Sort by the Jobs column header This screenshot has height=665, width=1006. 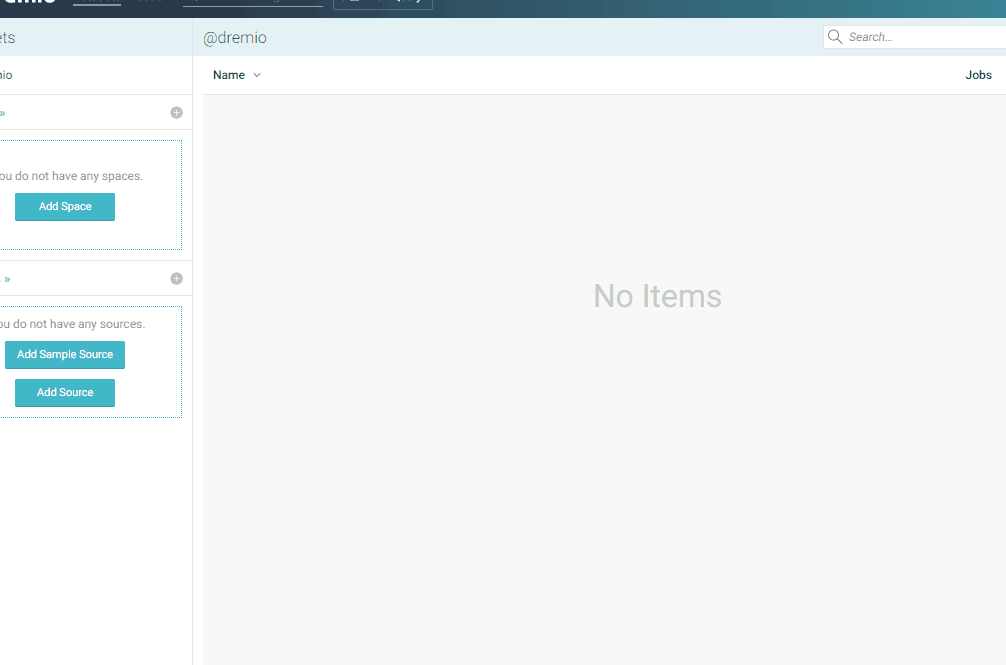978,75
